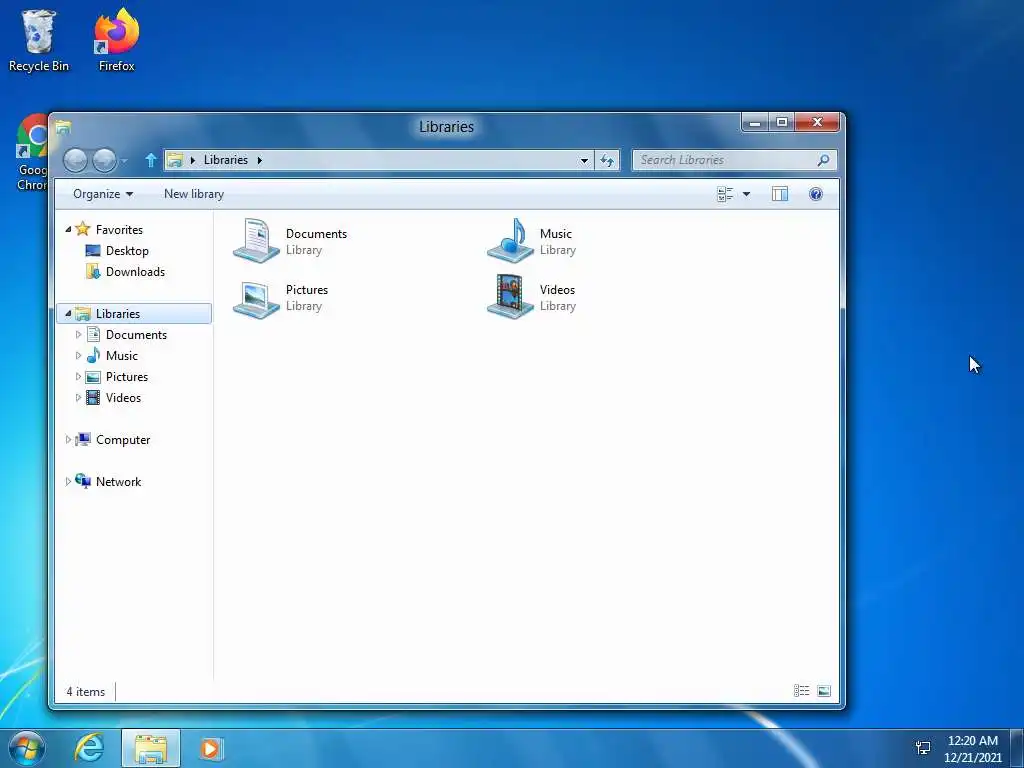Expand the Music tree node

[x=78, y=356]
